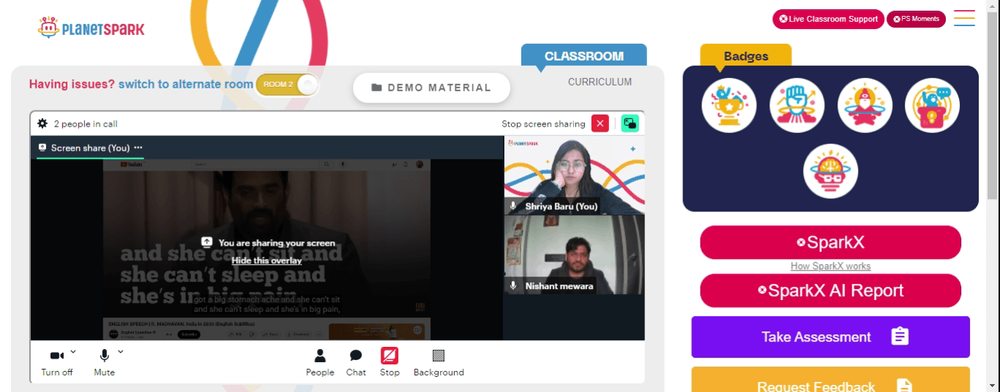The image size is (1000, 392).
Task: Open the Chat panel
Action: [356, 363]
